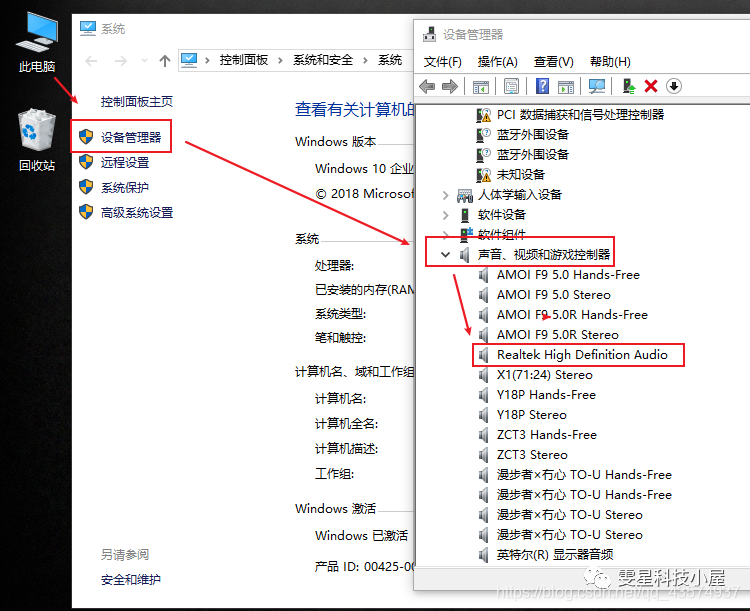Select 英特尔(R) 显示器音频 device
Image resolution: width=750 pixels, height=611 pixels.
(555, 555)
